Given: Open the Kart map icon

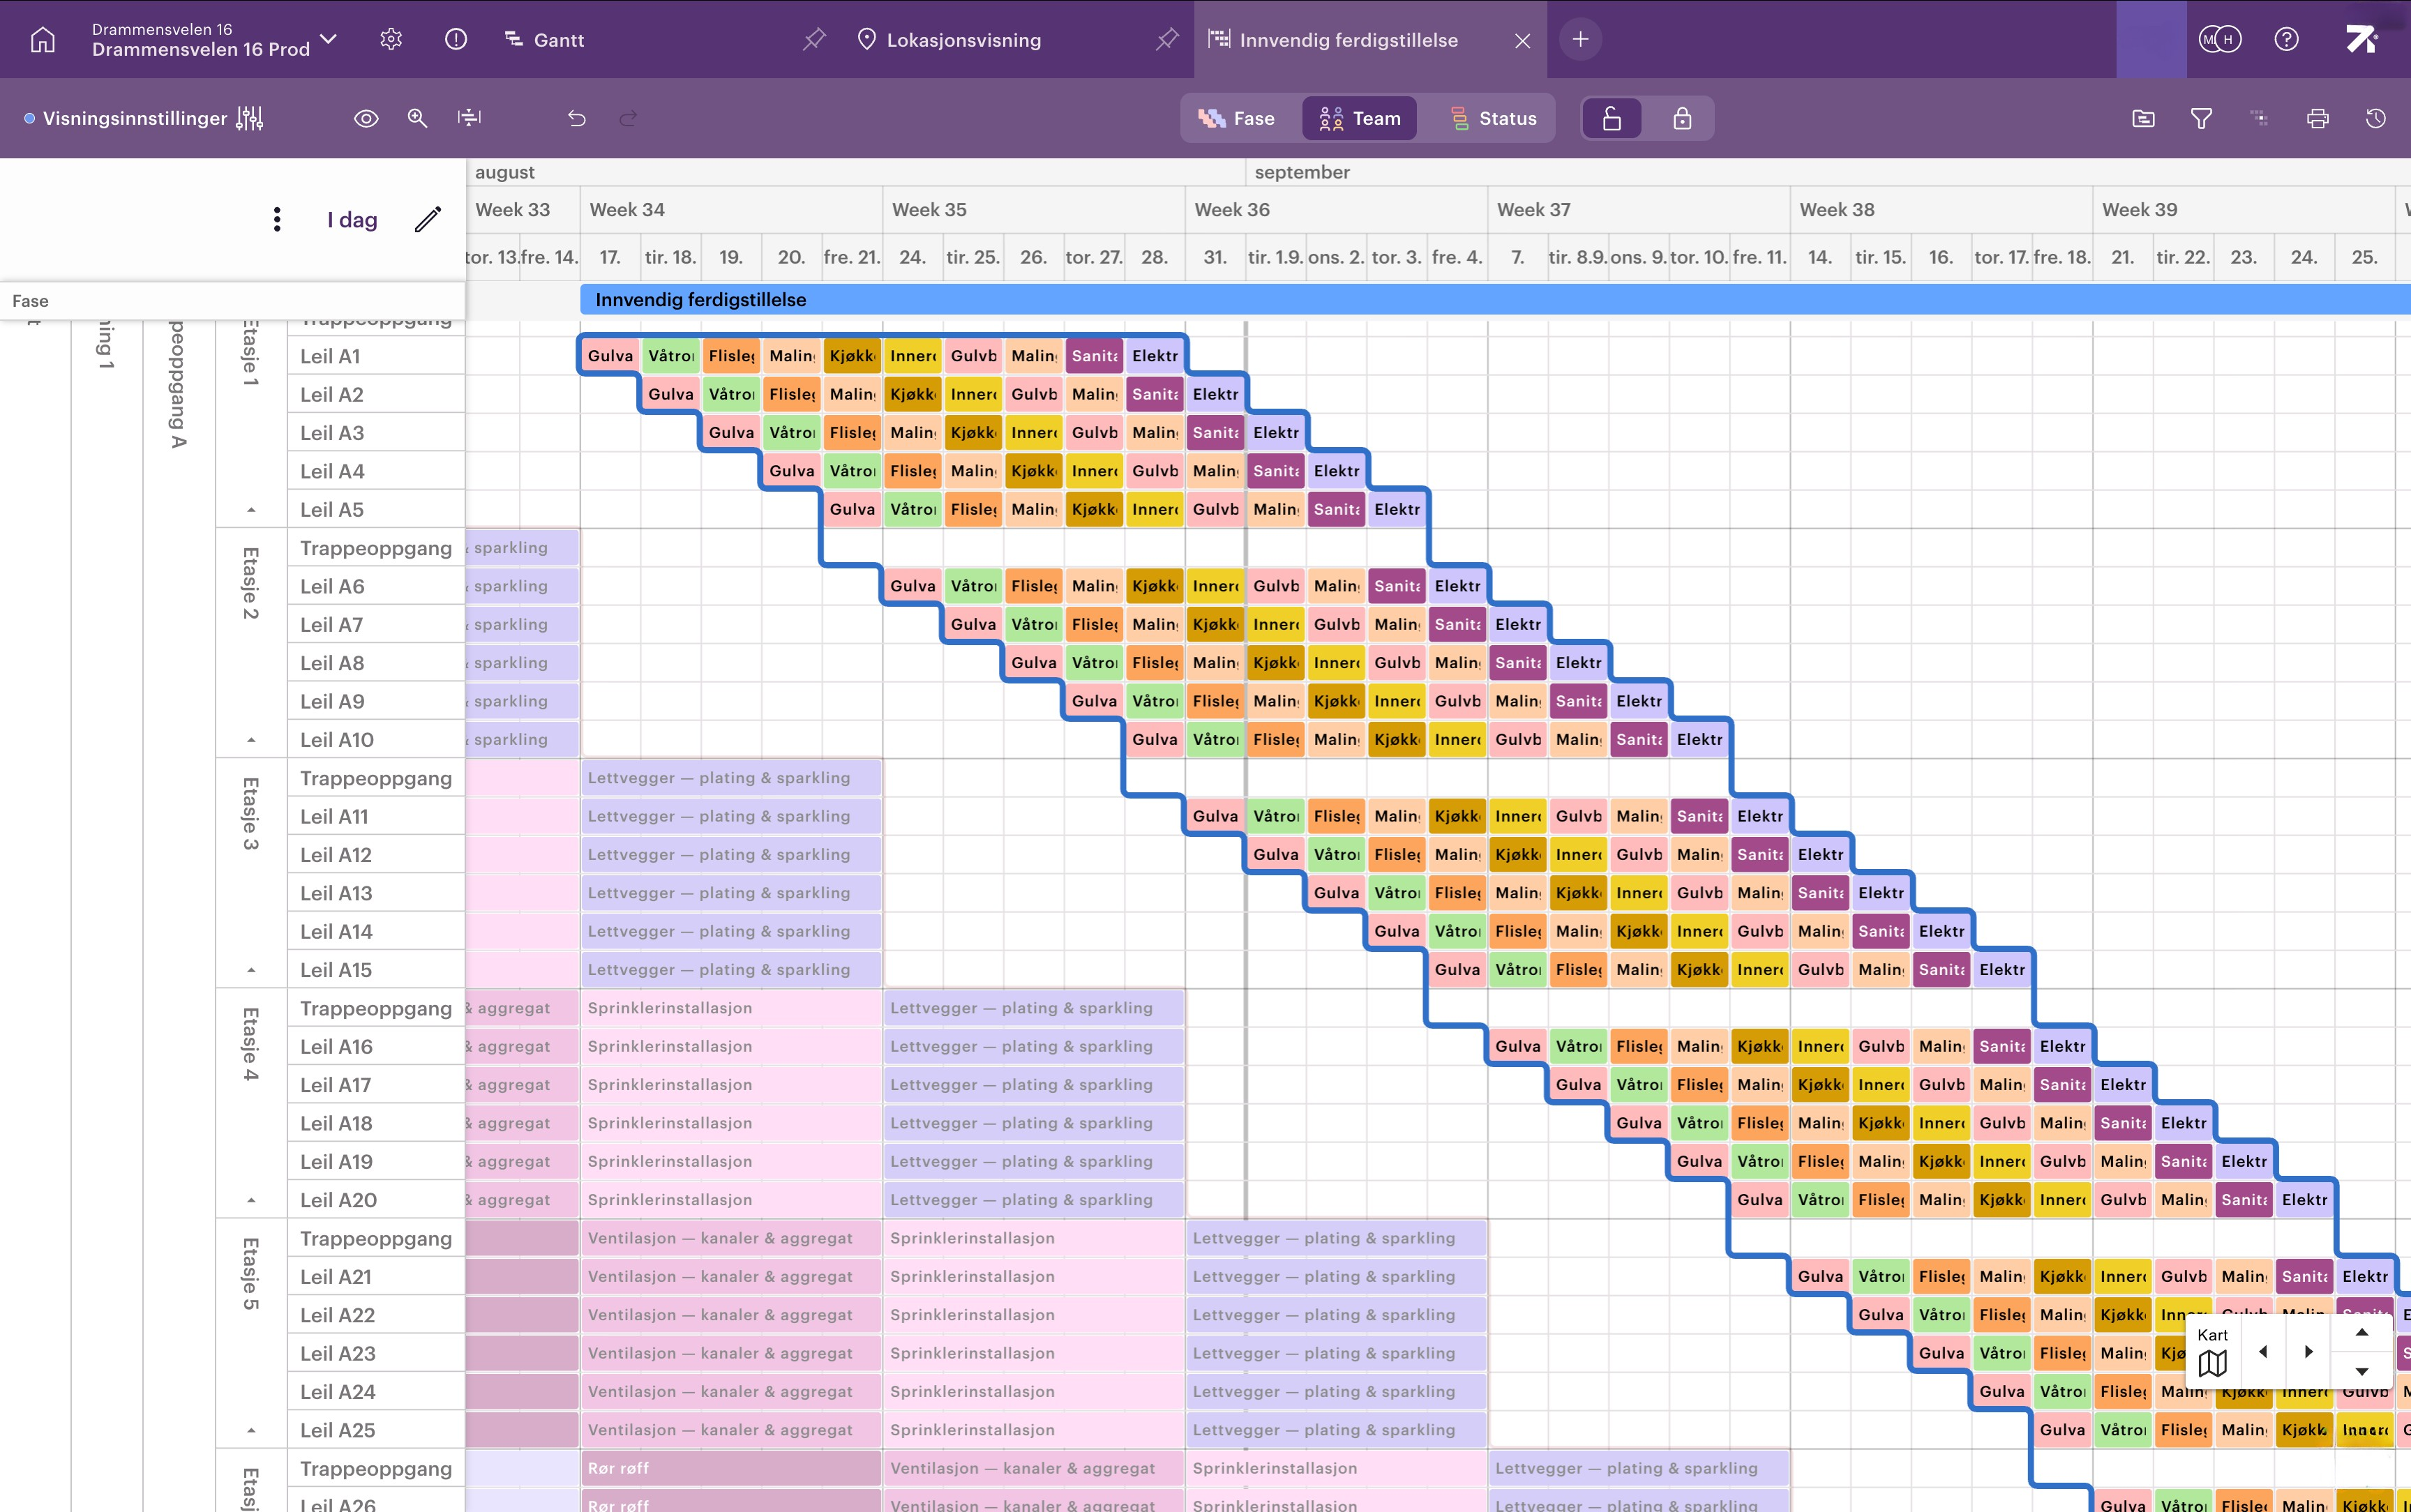Looking at the screenshot, I should click(x=2213, y=1361).
